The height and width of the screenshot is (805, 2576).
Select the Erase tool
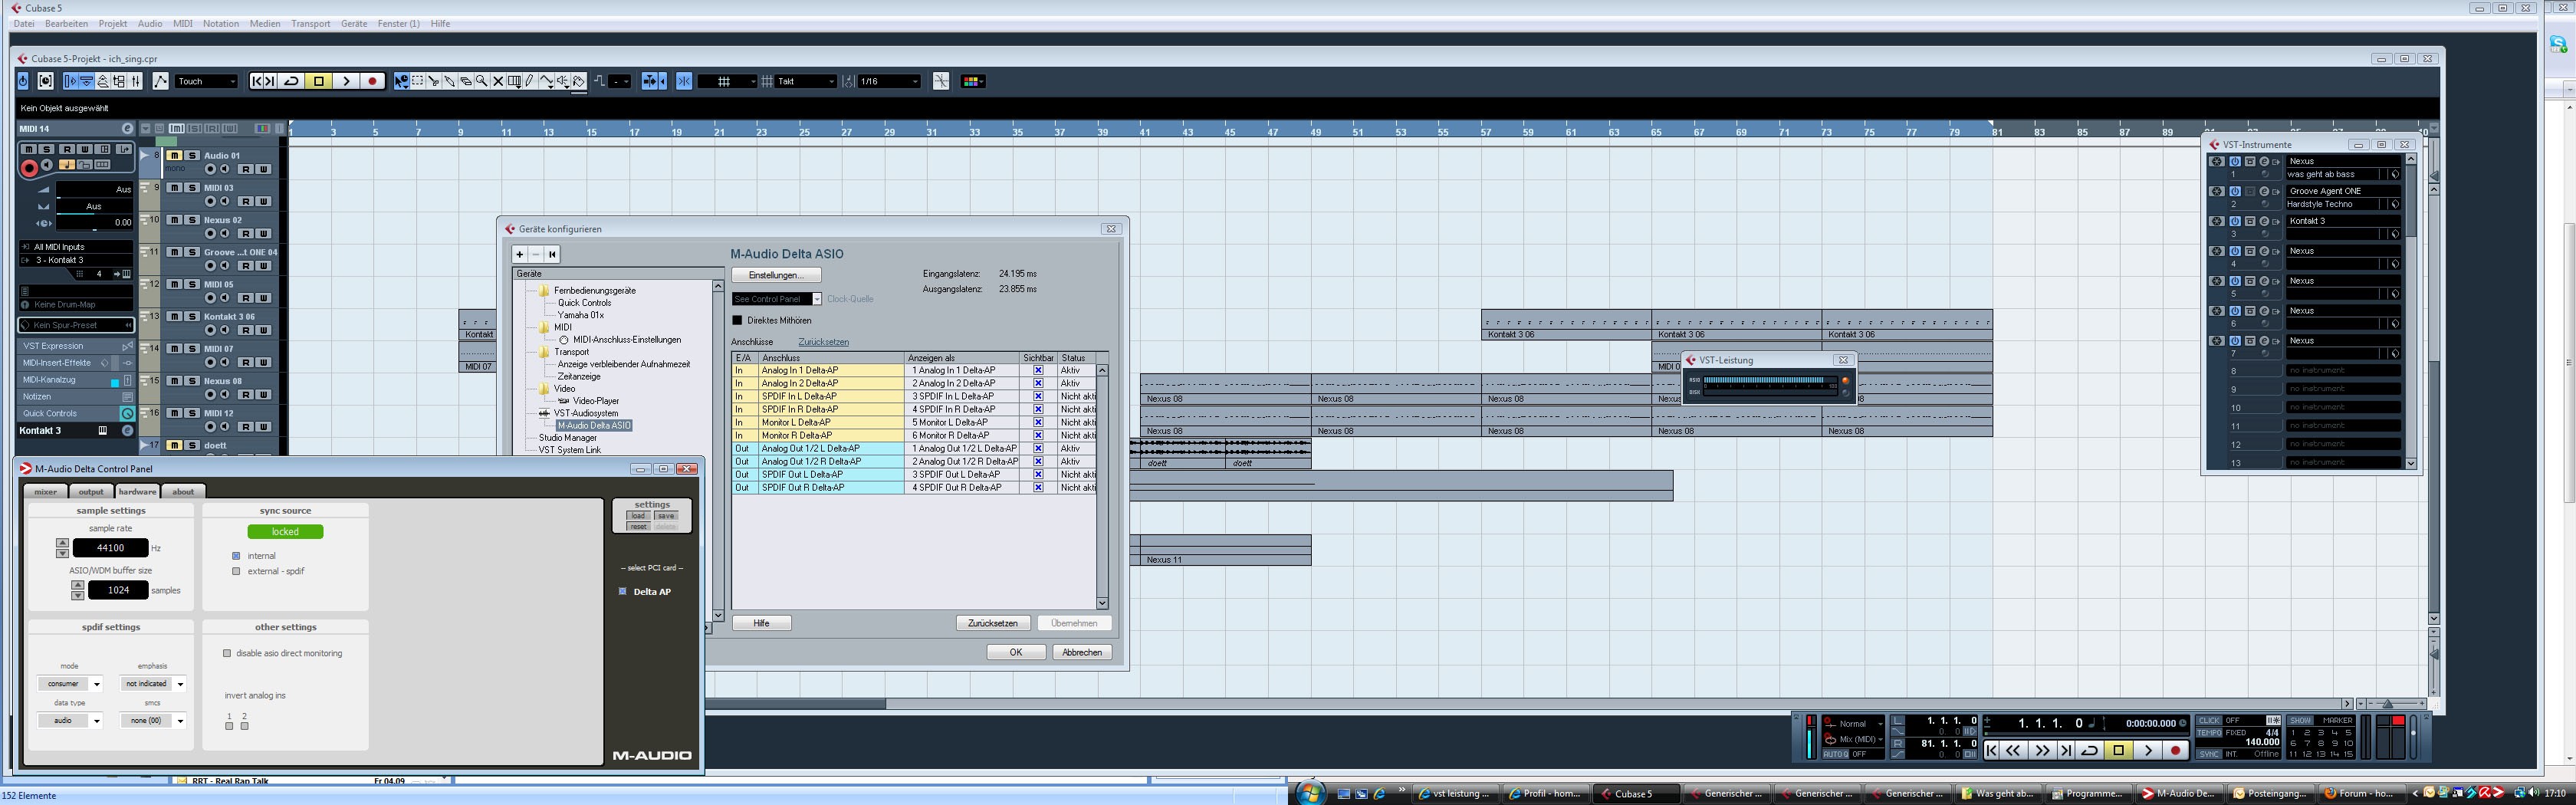point(466,81)
